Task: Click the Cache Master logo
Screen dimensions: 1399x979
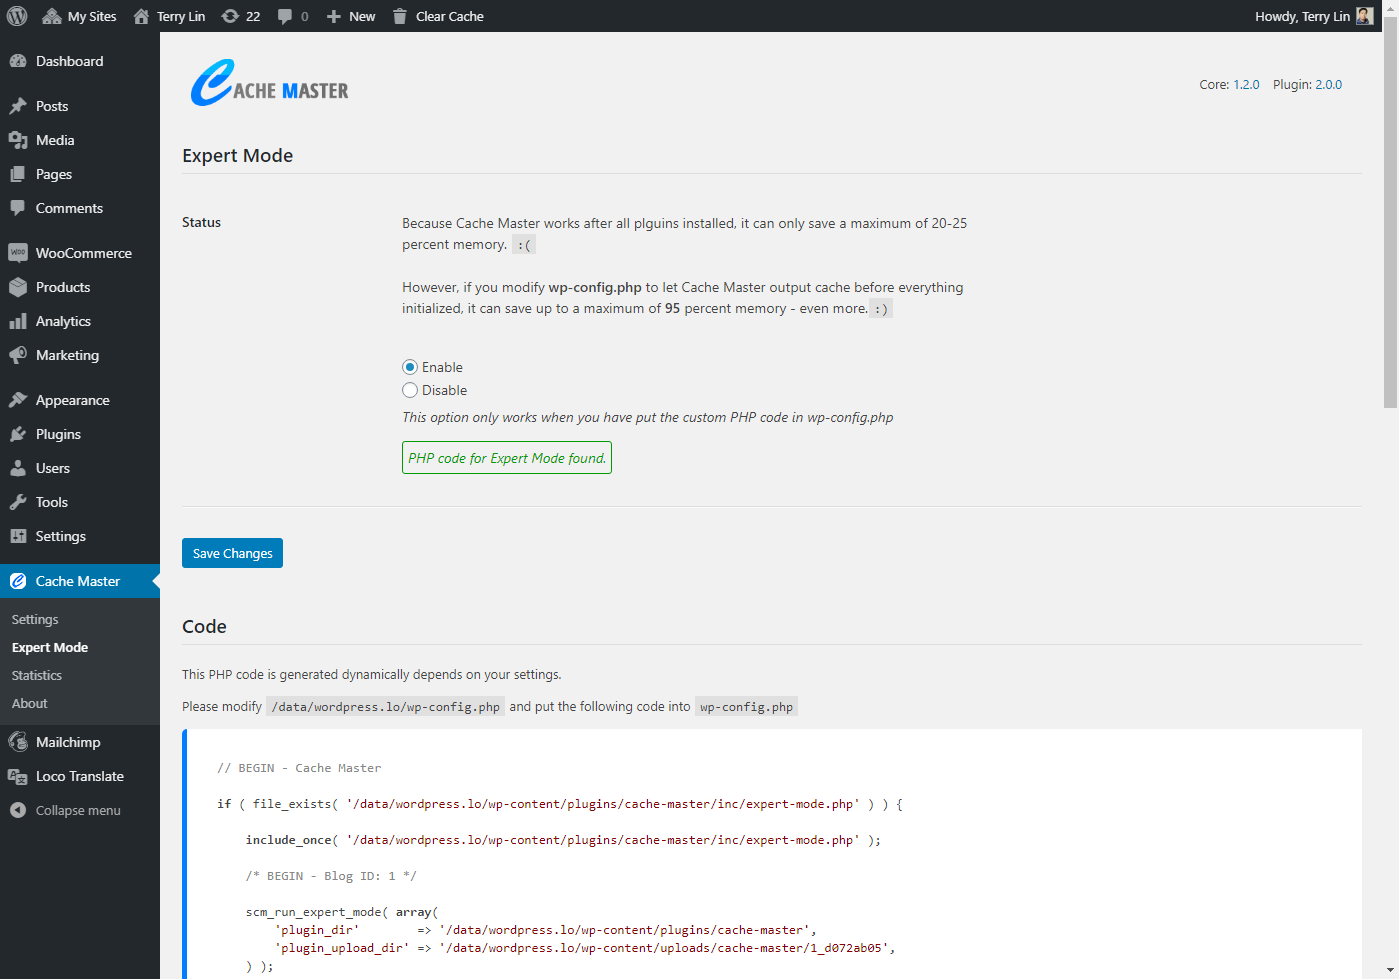Action: 269,83
